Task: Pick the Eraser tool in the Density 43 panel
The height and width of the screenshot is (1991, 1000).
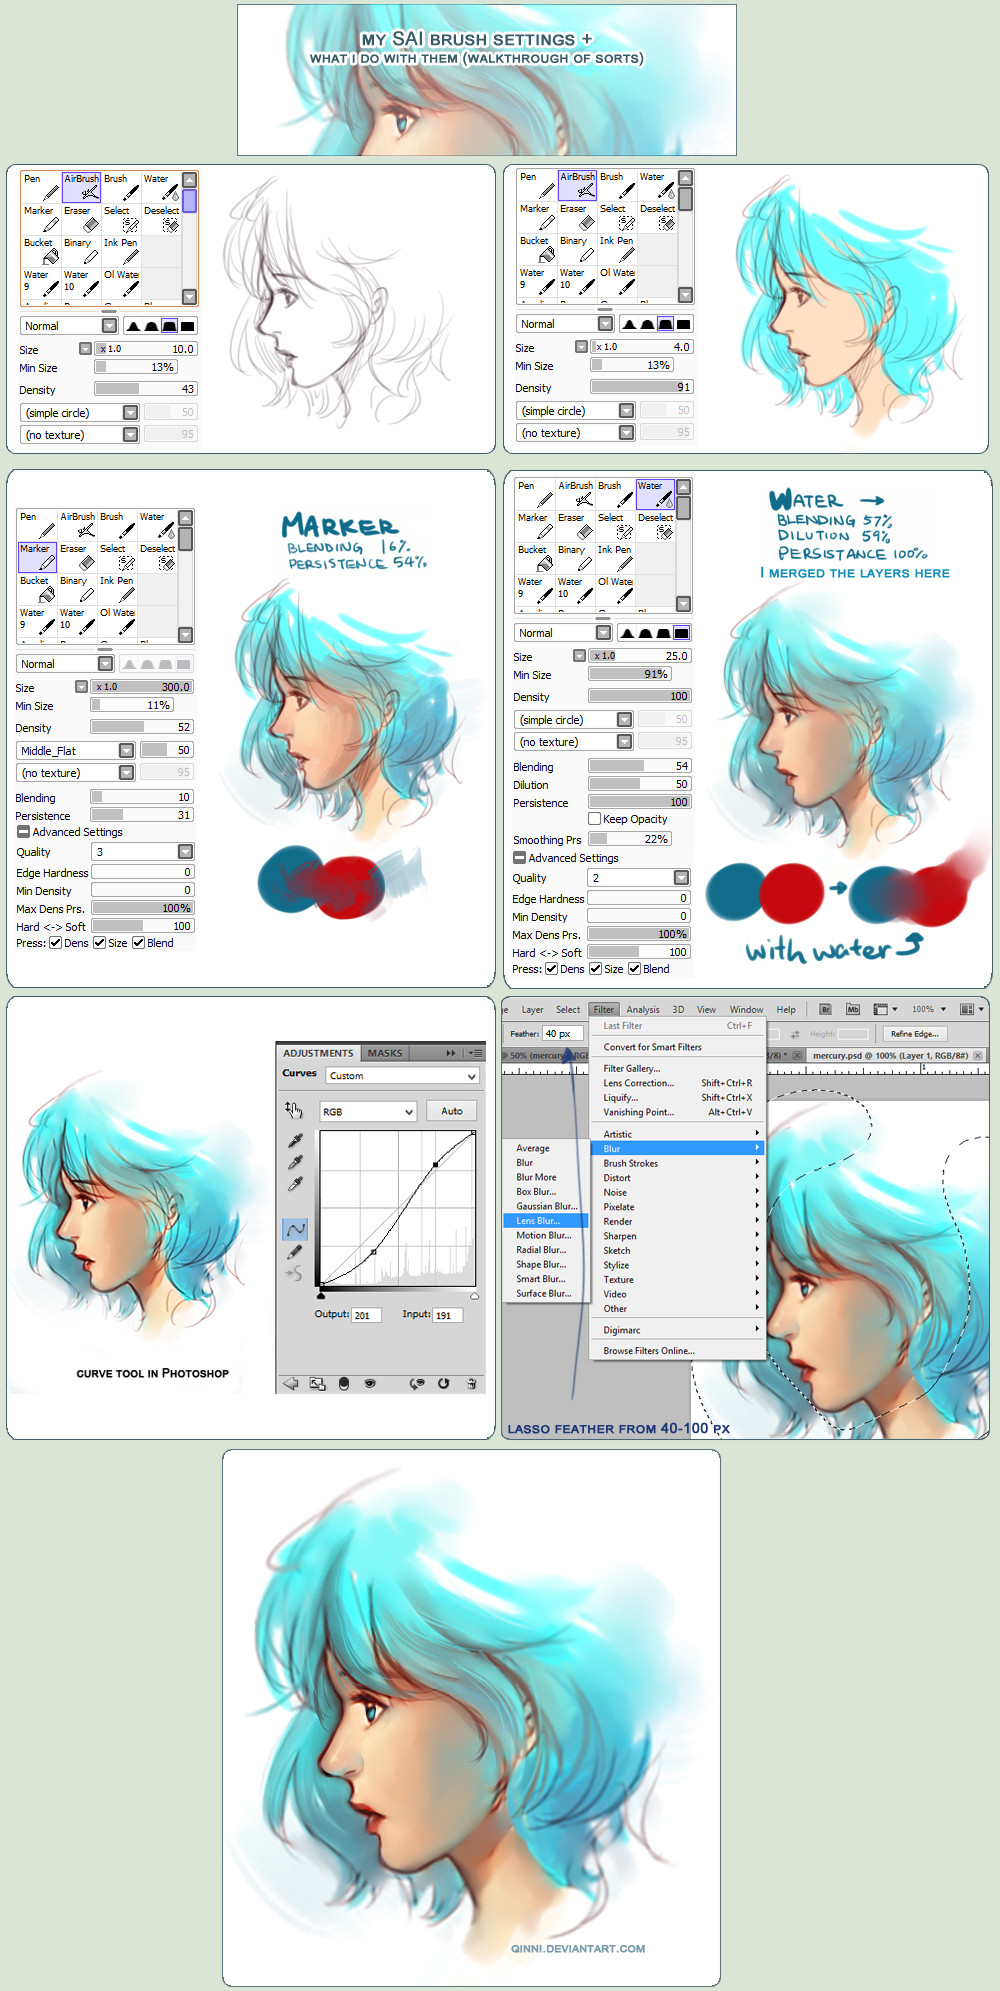Action: (x=81, y=219)
